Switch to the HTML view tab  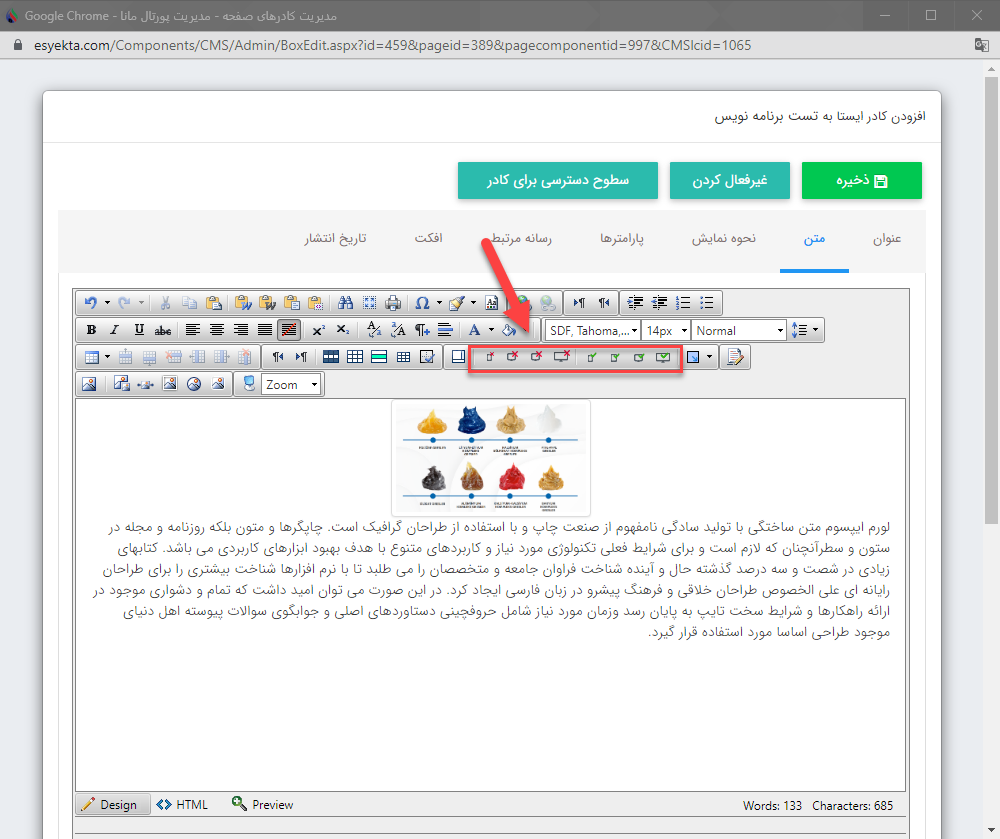(x=182, y=804)
